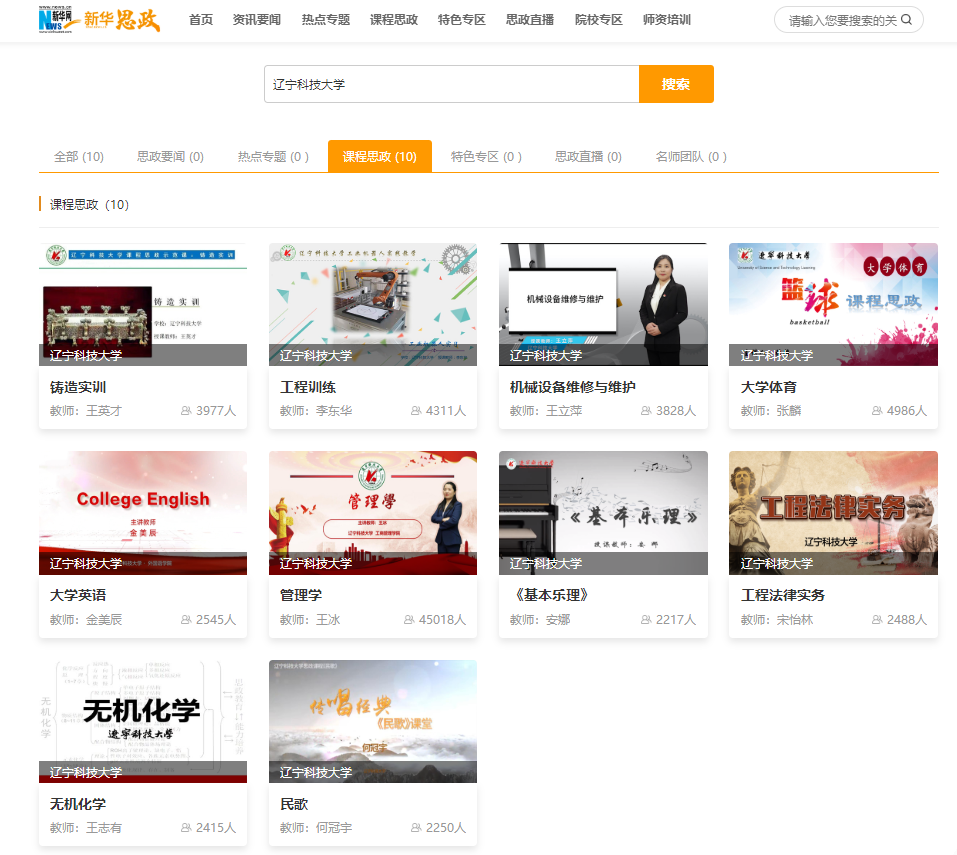This screenshot has width=957, height=855.
Task: Click the 管理学 course title
Action: pyautogui.click(x=301, y=595)
